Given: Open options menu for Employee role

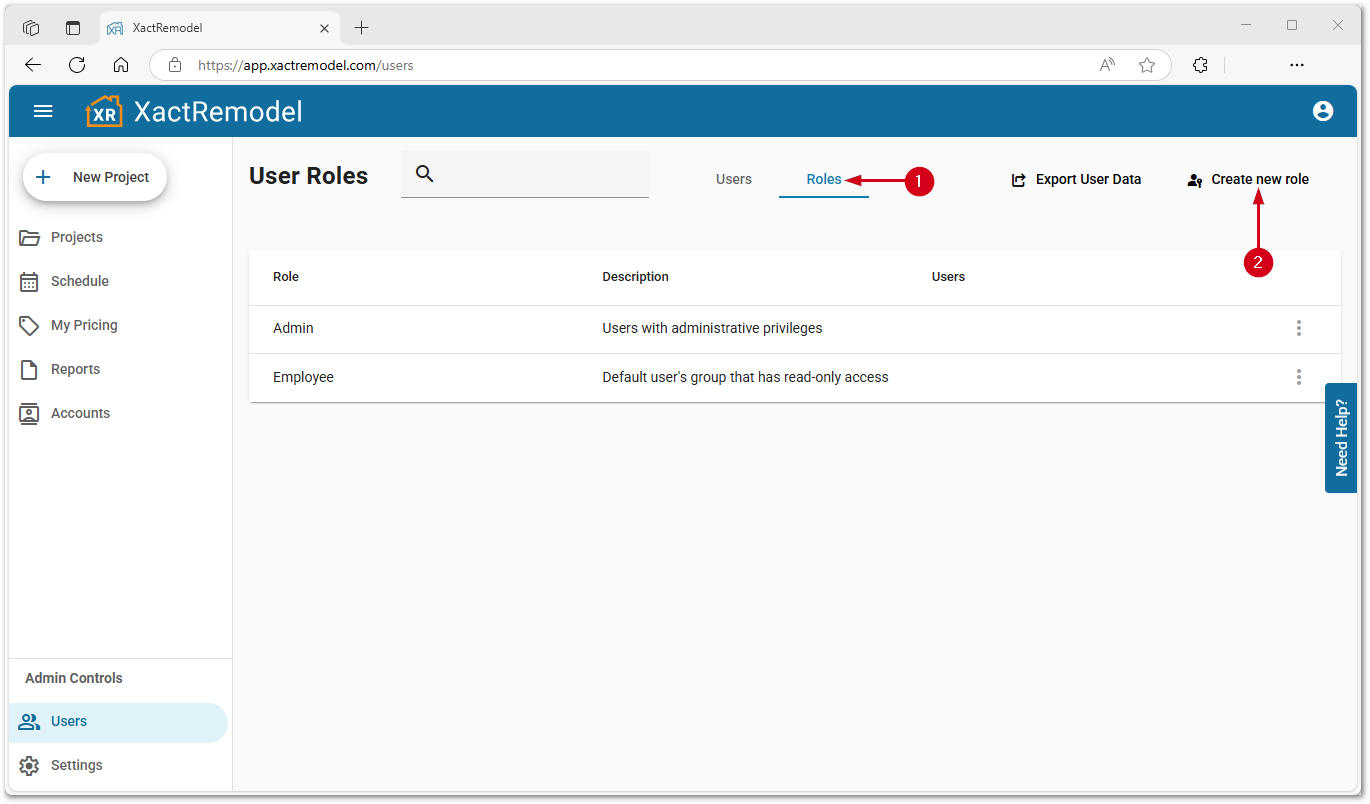Looking at the screenshot, I should pyautogui.click(x=1298, y=377).
